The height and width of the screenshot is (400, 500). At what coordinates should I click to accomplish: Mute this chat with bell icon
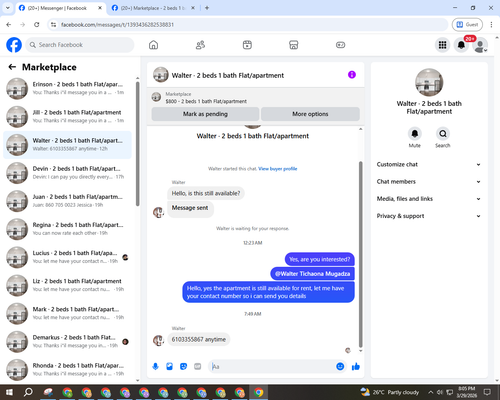click(414, 134)
